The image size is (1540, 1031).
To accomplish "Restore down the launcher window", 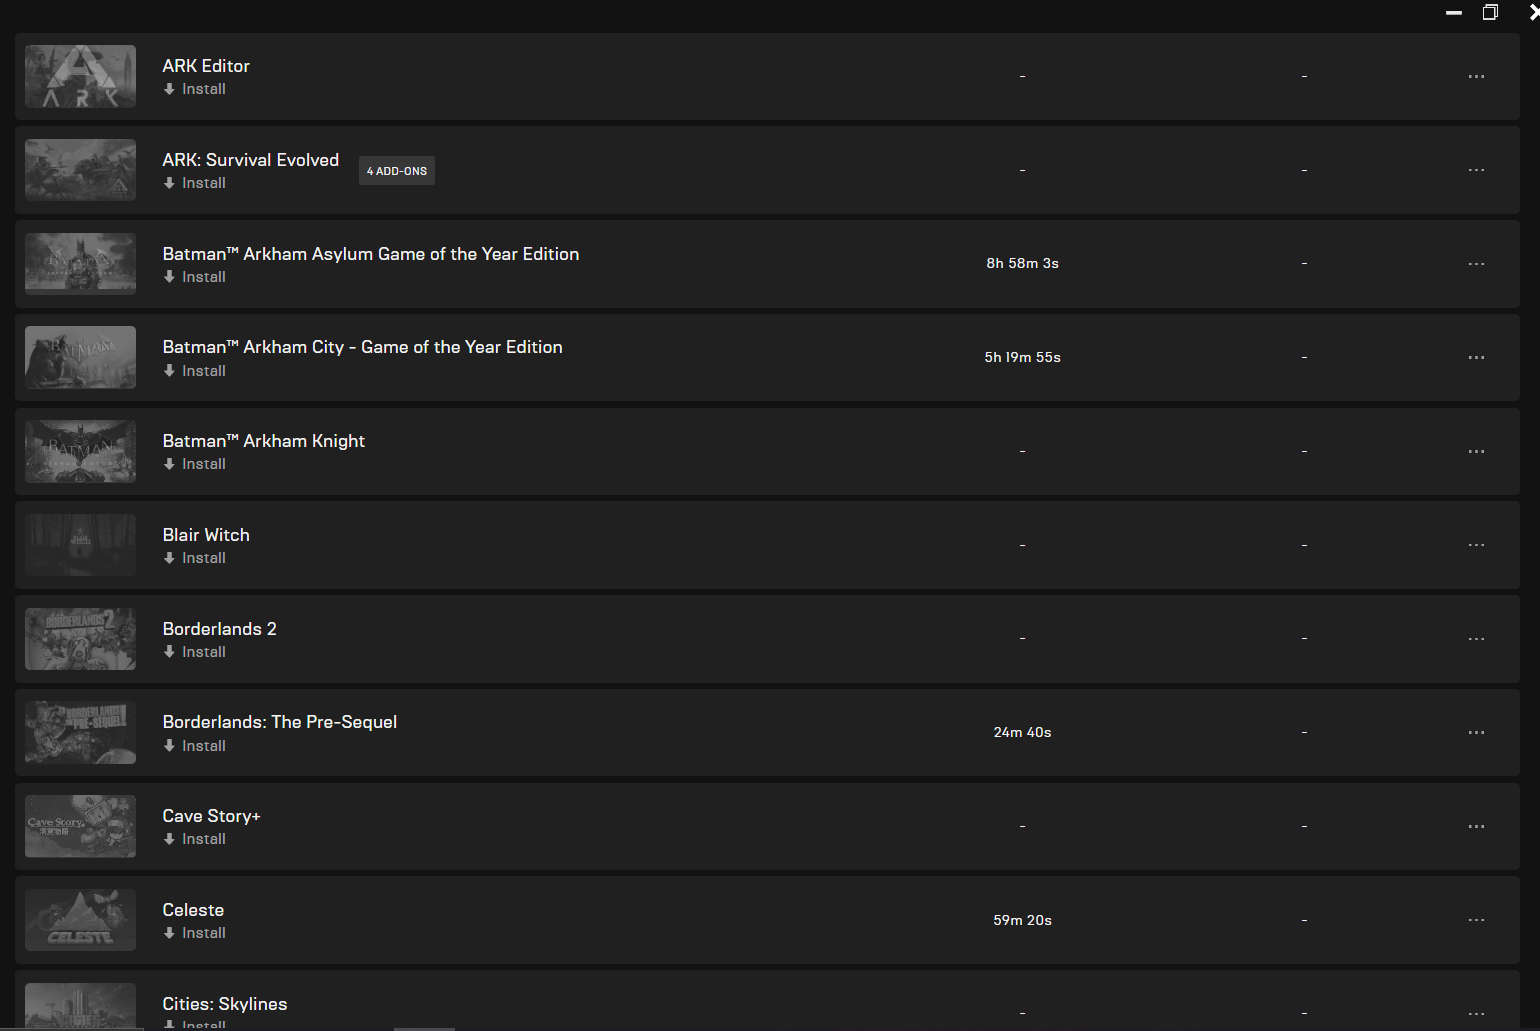I will [x=1490, y=12].
